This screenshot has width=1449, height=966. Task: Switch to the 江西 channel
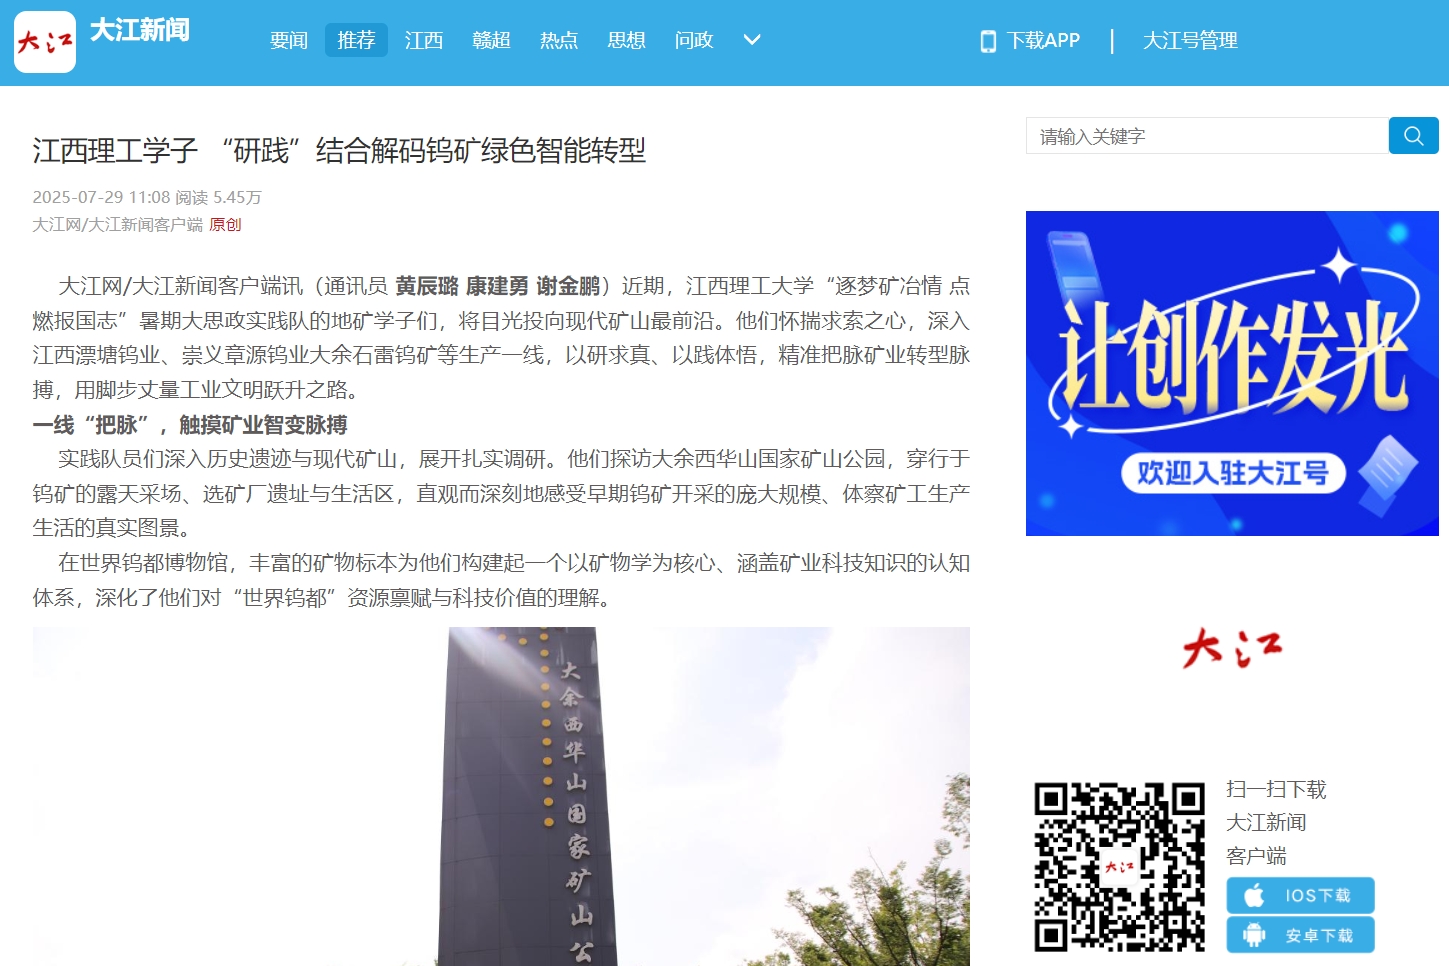click(x=424, y=40)
